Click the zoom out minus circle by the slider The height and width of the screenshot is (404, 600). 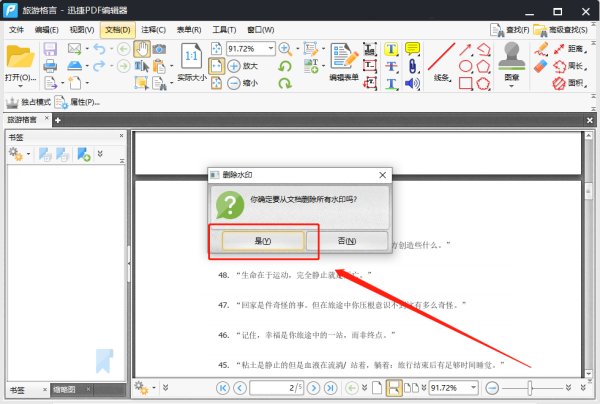[x=492, y=388]
